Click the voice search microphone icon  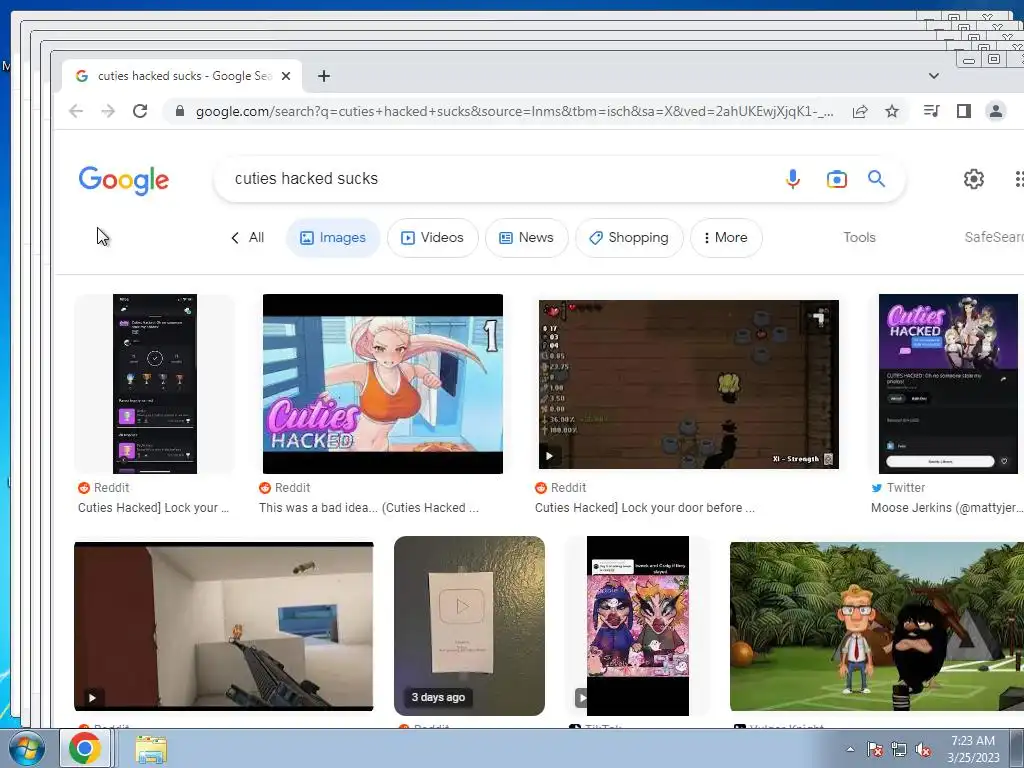(x=793, y=179)
